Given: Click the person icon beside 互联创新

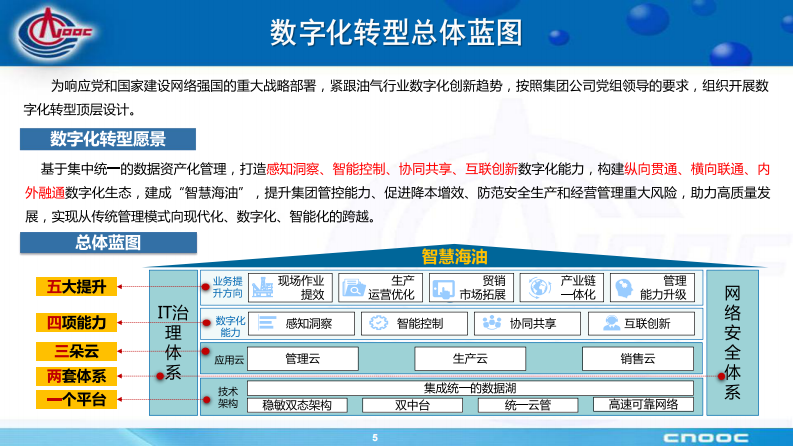Looking at the screenshot, I should 611,323.
